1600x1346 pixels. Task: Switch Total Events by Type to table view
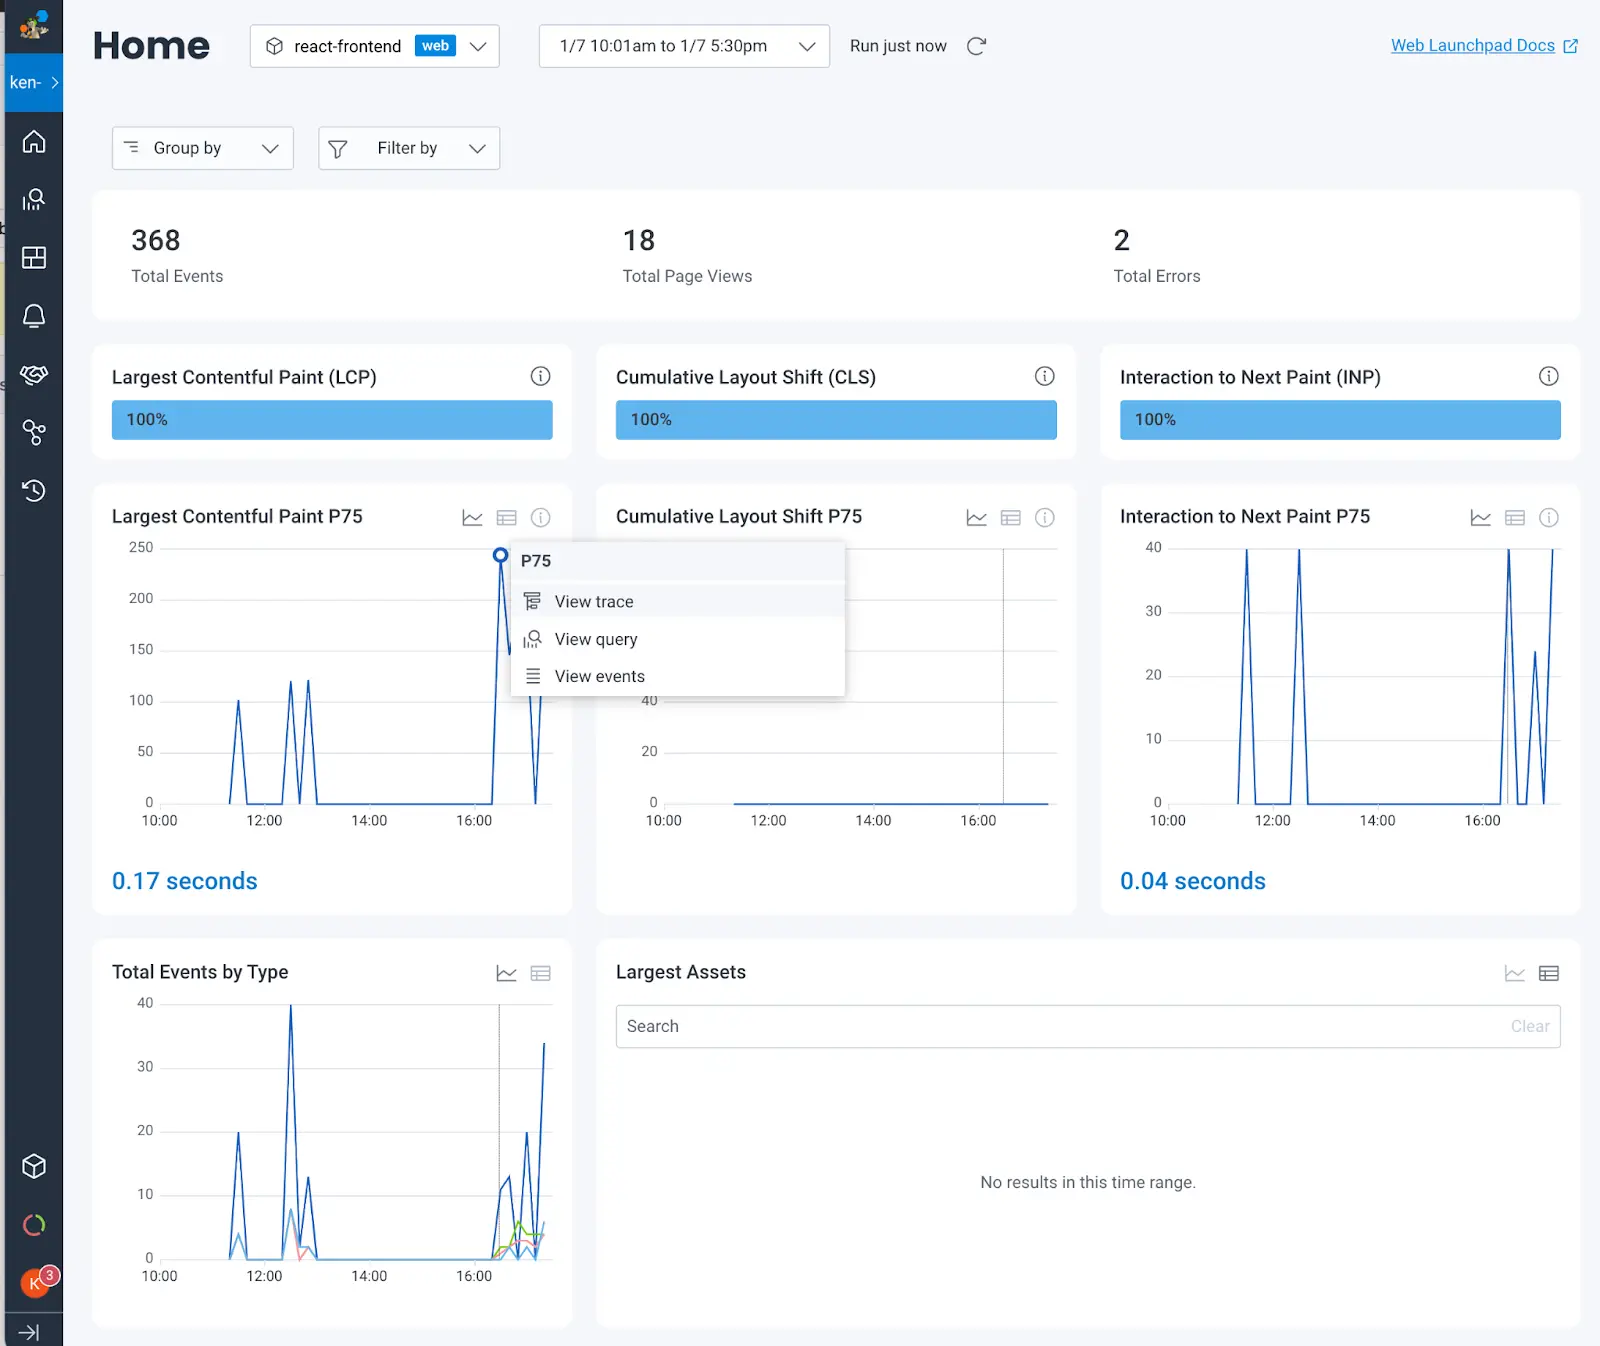(x=540, y=973)
